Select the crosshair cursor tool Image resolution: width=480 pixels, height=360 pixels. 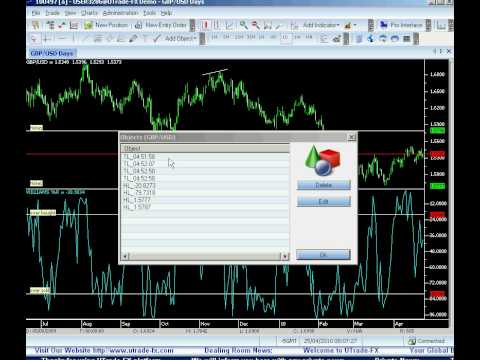pyautogui.click(x=47, y=39)
